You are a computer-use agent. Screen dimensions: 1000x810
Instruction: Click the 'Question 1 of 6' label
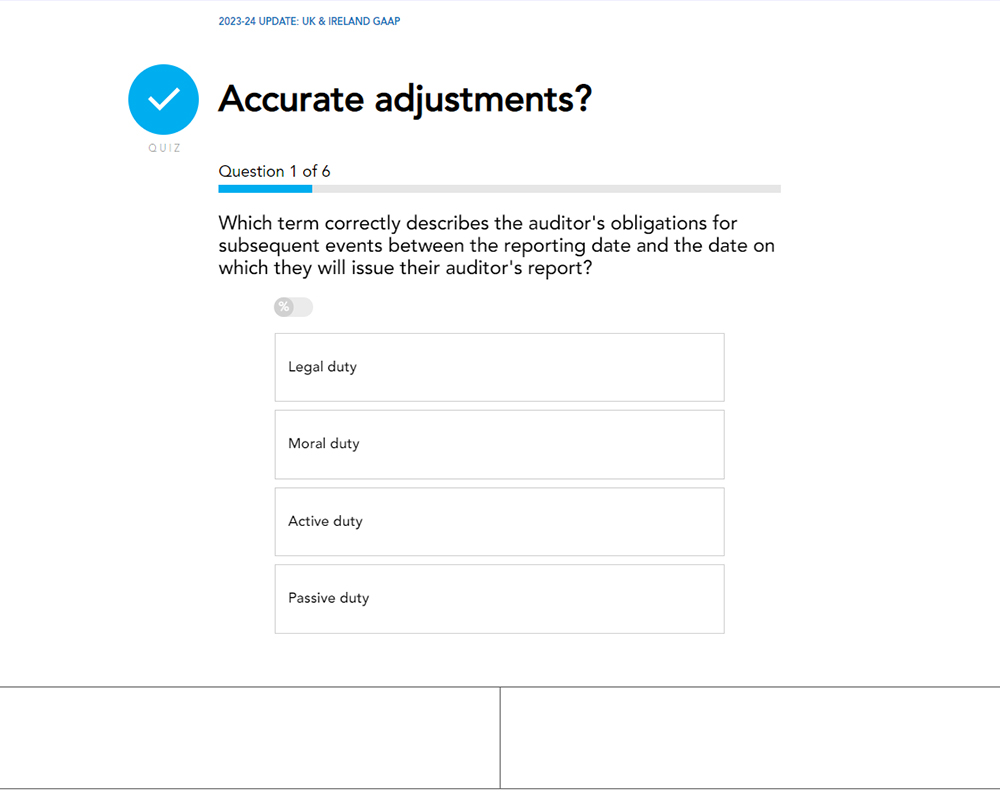point(274,171)
